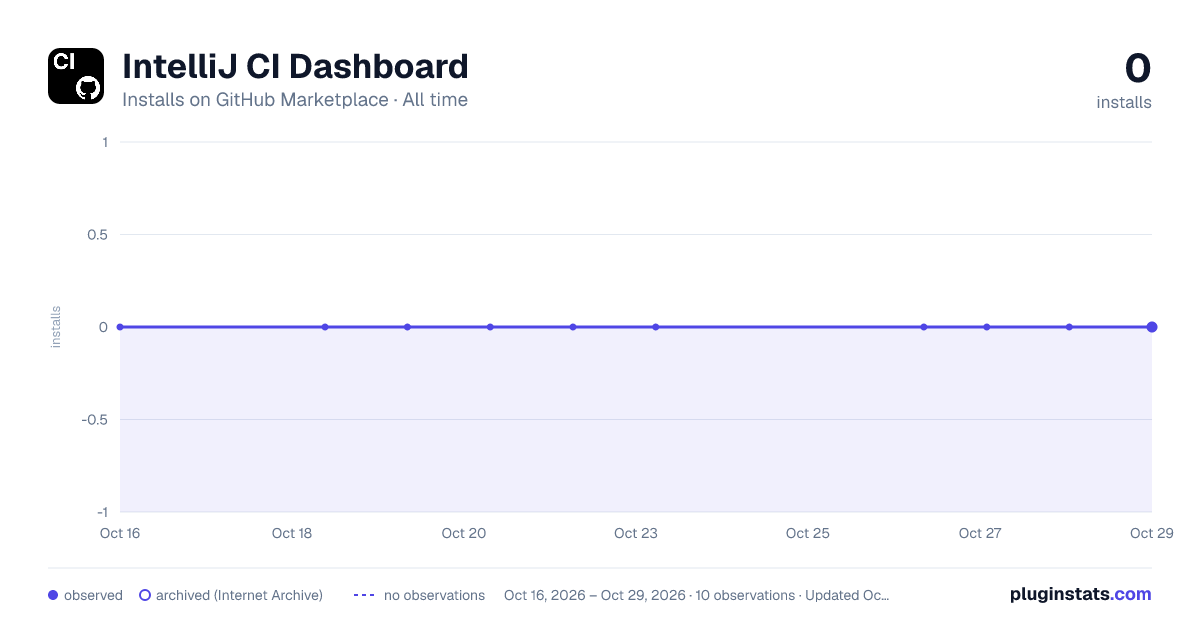Click the Oct 25 x-axis label
Image resolution: width=1200 pixels, height=630 pixels.
pos(808,533)
